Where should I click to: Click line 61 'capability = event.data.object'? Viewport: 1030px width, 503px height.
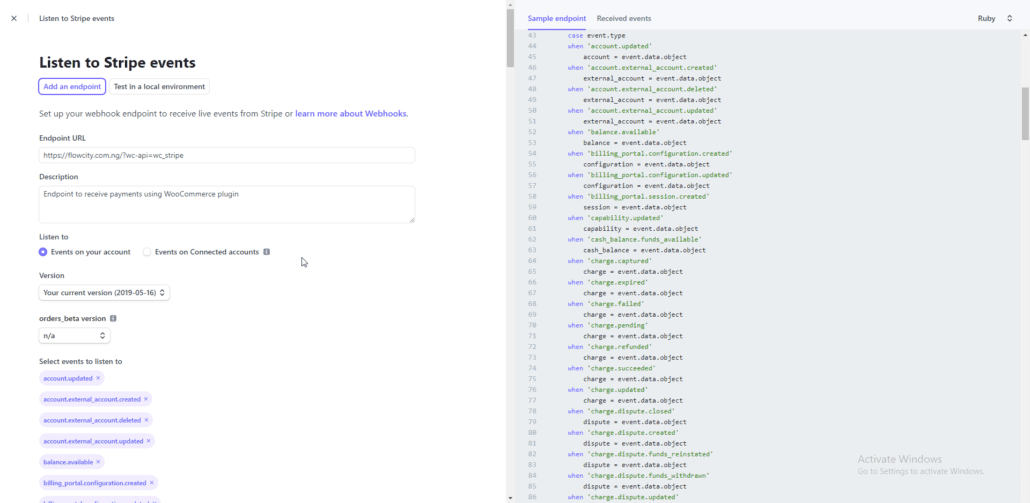tap(640, 229)
